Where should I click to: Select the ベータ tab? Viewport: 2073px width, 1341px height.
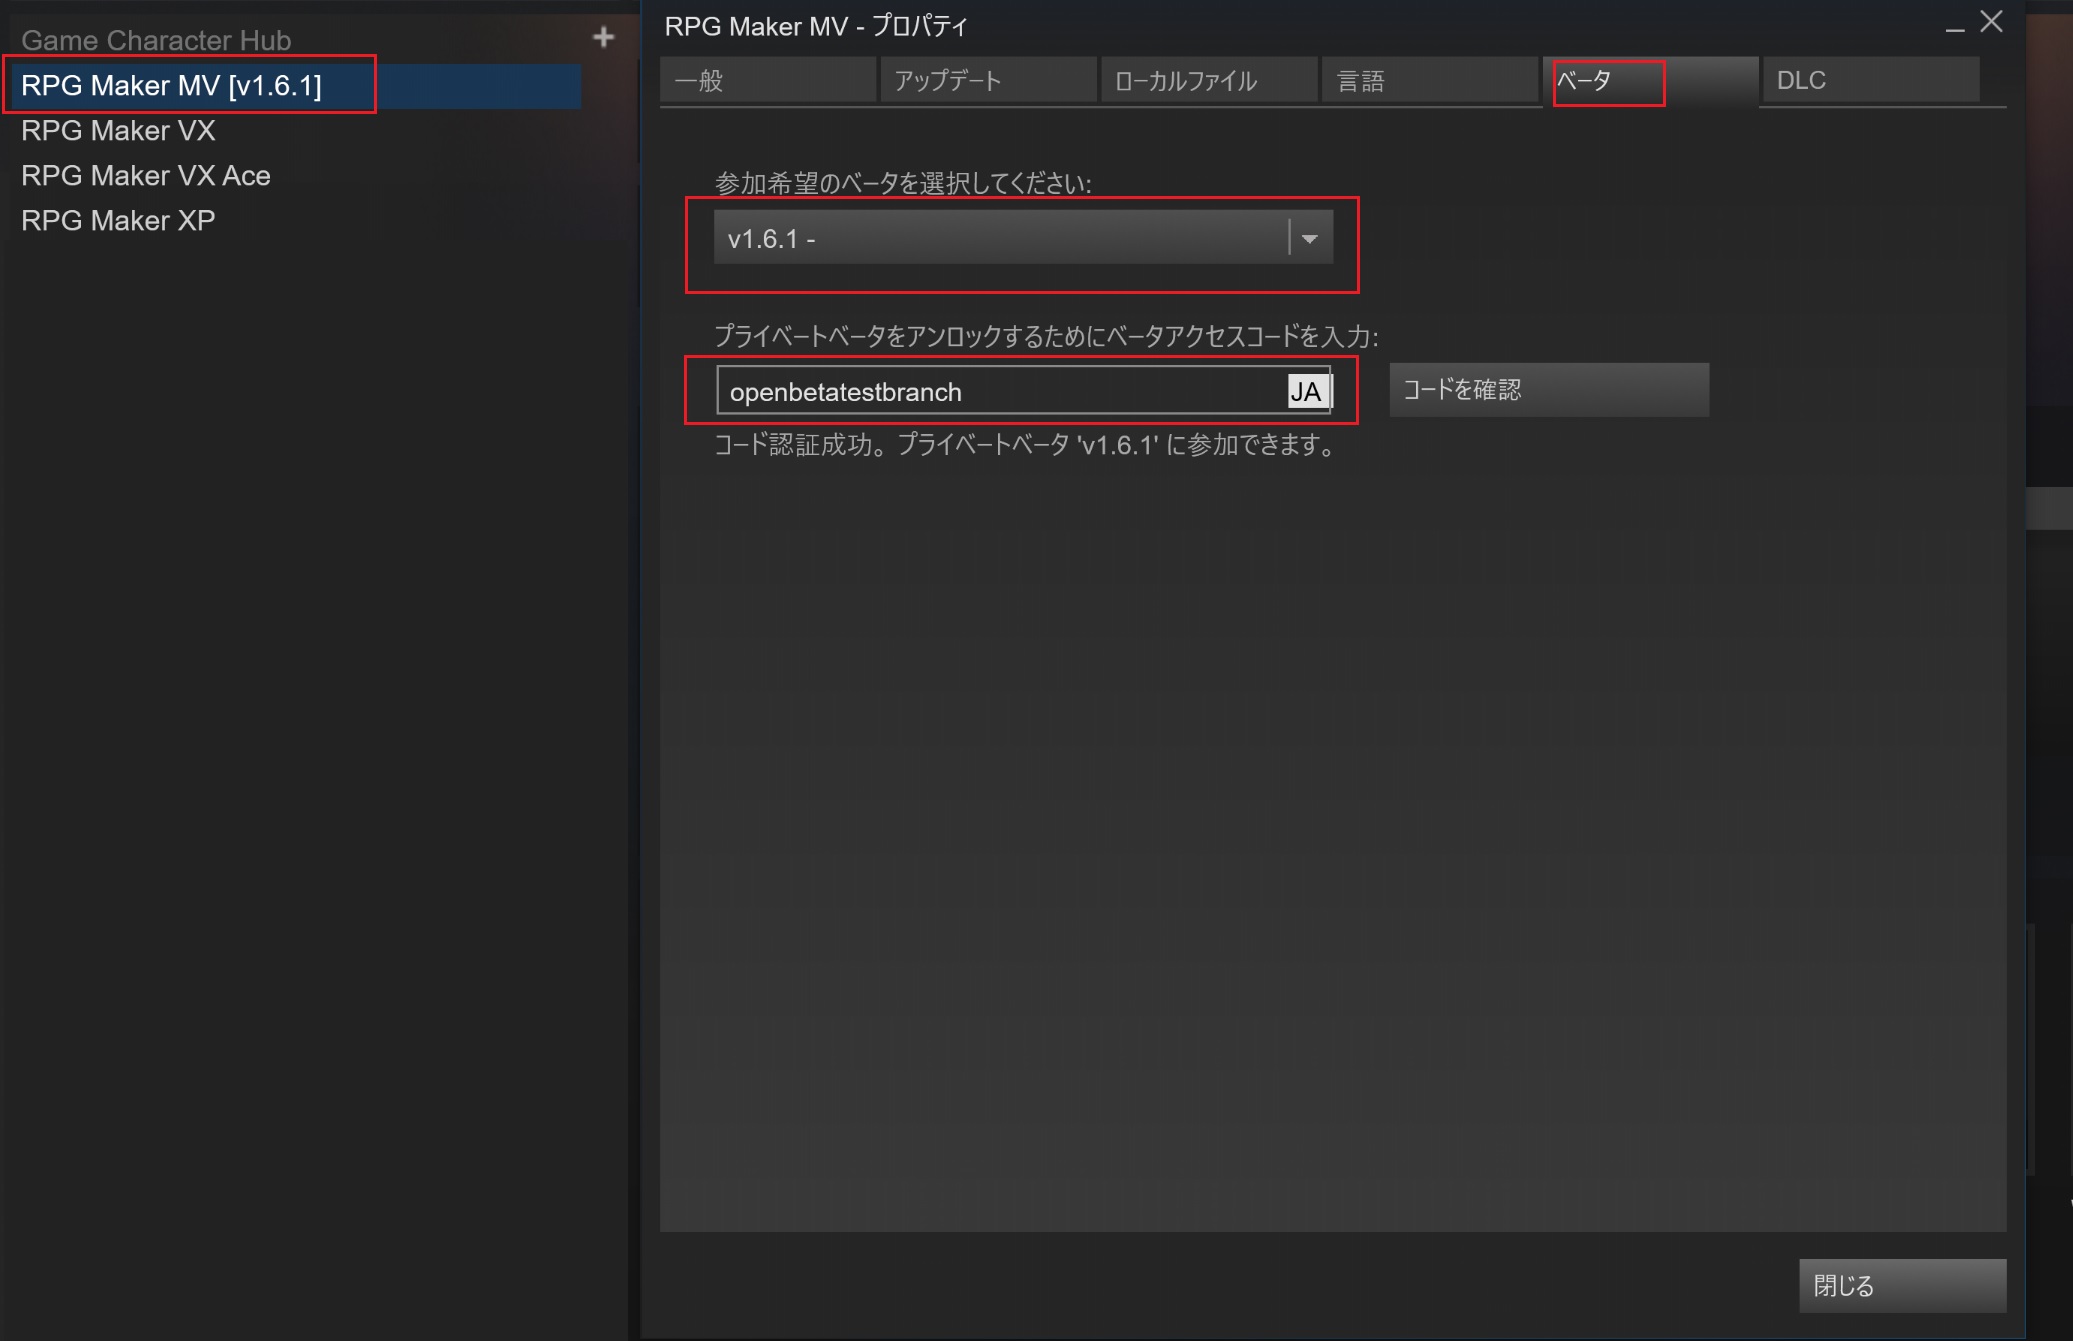[x=1651, y=80]
